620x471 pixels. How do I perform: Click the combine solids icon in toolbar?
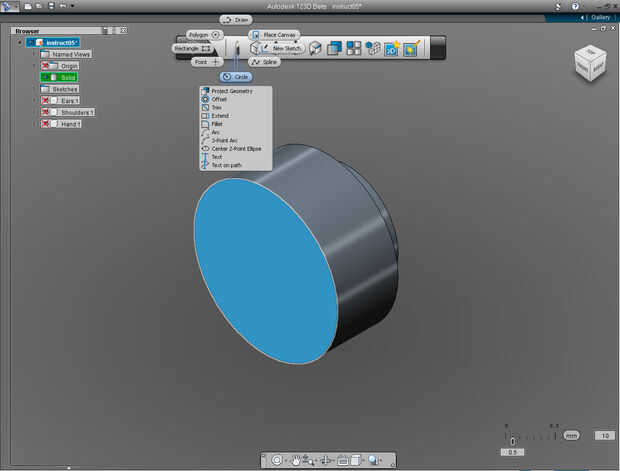click(x=335, y=48)
